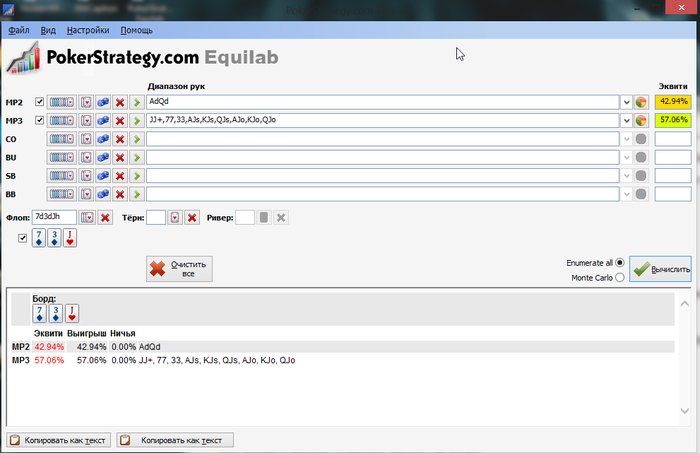Click chips icon in SB row

(103, 176)
